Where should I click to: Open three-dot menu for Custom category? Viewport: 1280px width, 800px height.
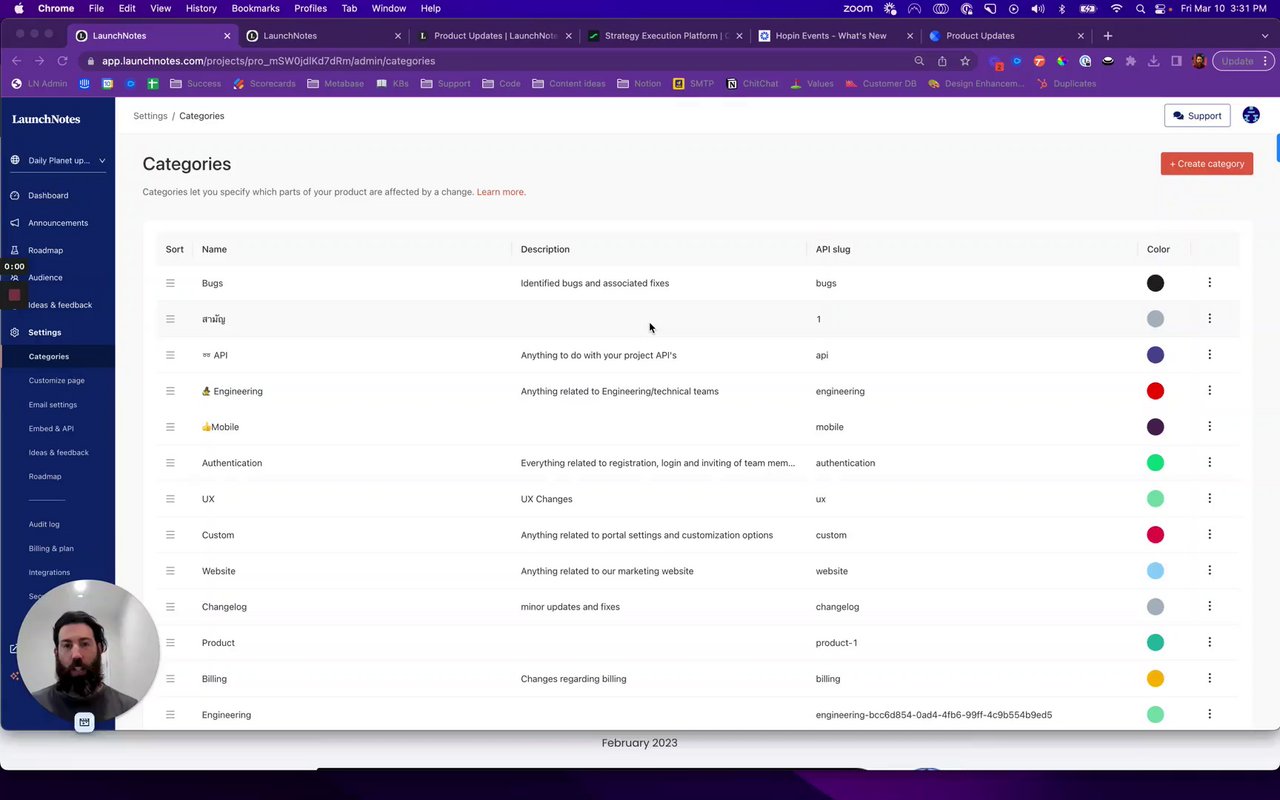1209,535
